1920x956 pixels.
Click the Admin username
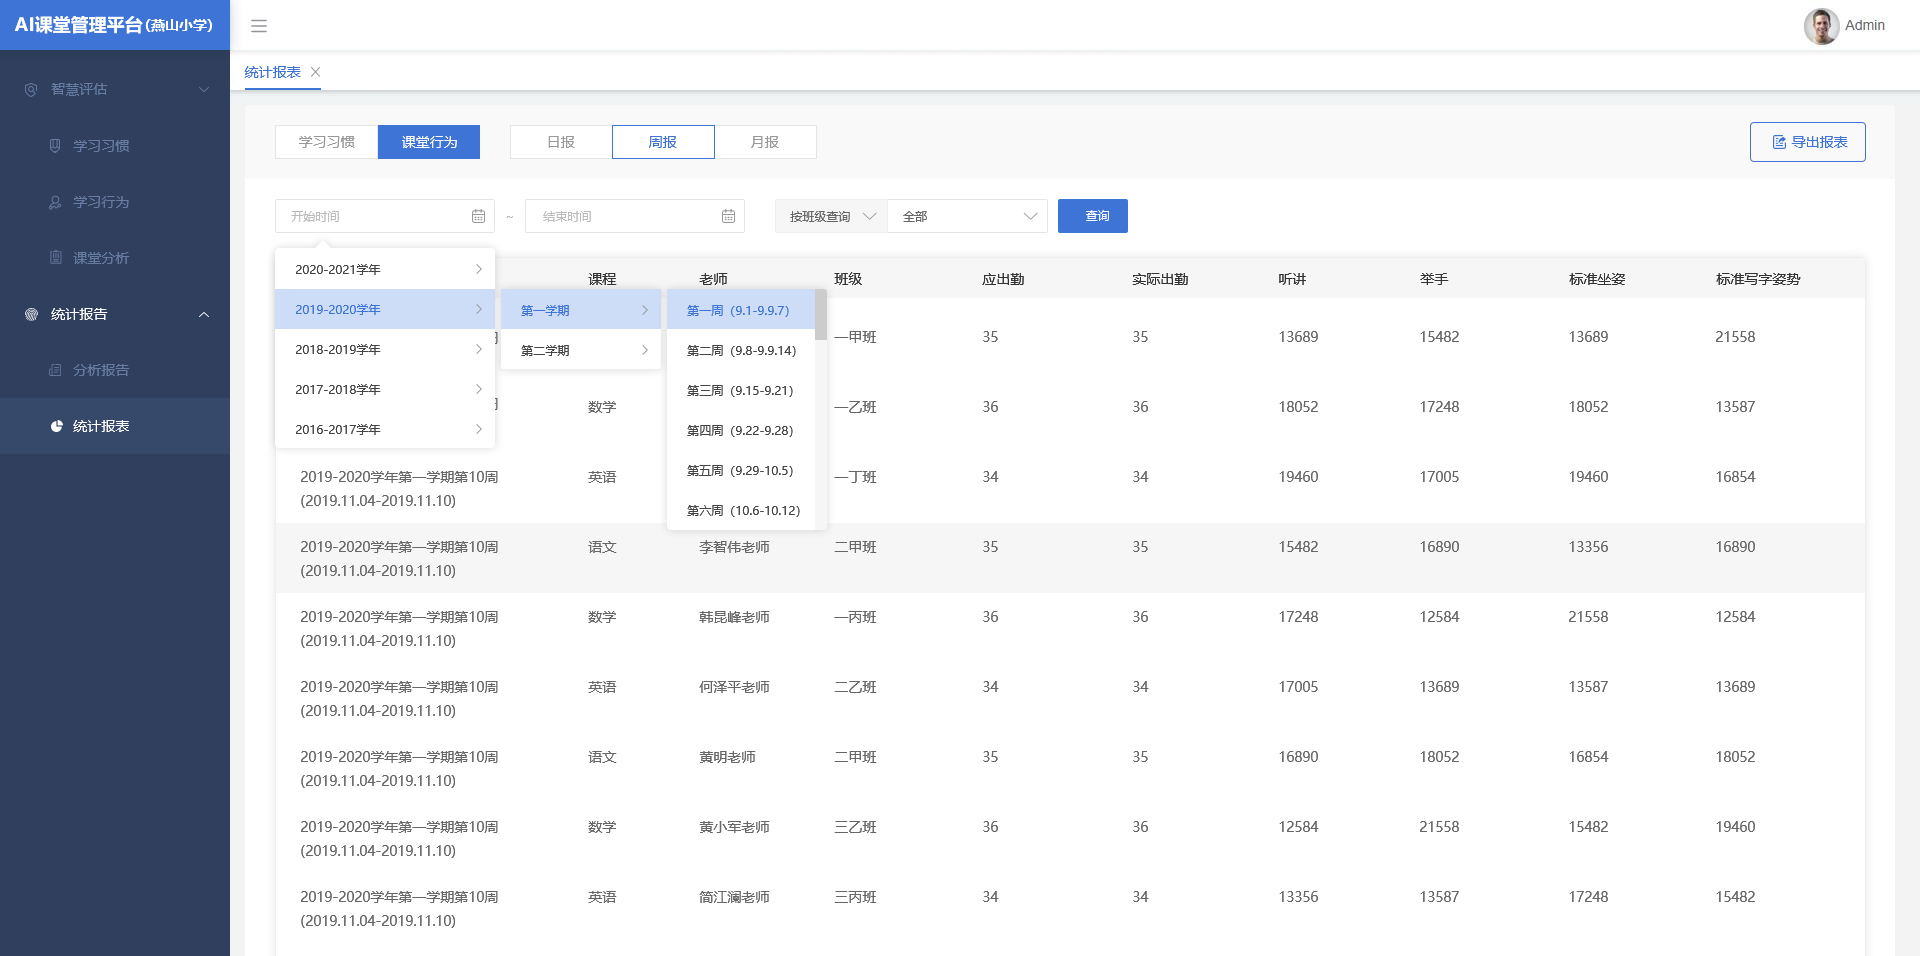pos(1865,26)
